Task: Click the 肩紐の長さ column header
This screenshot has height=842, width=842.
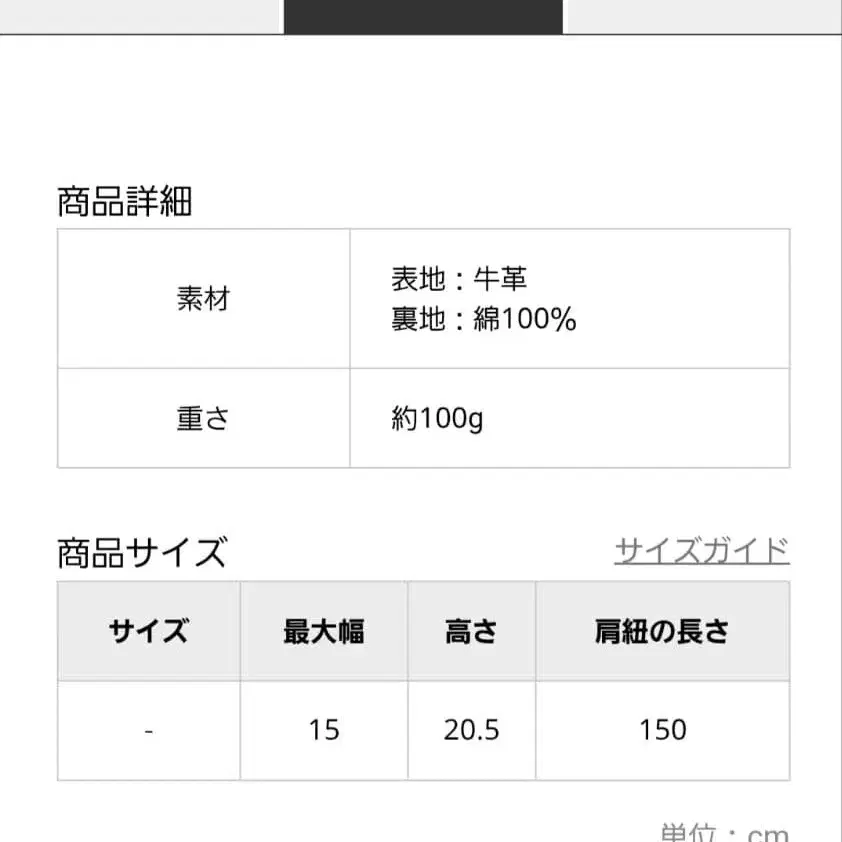Action: point(662,631)
